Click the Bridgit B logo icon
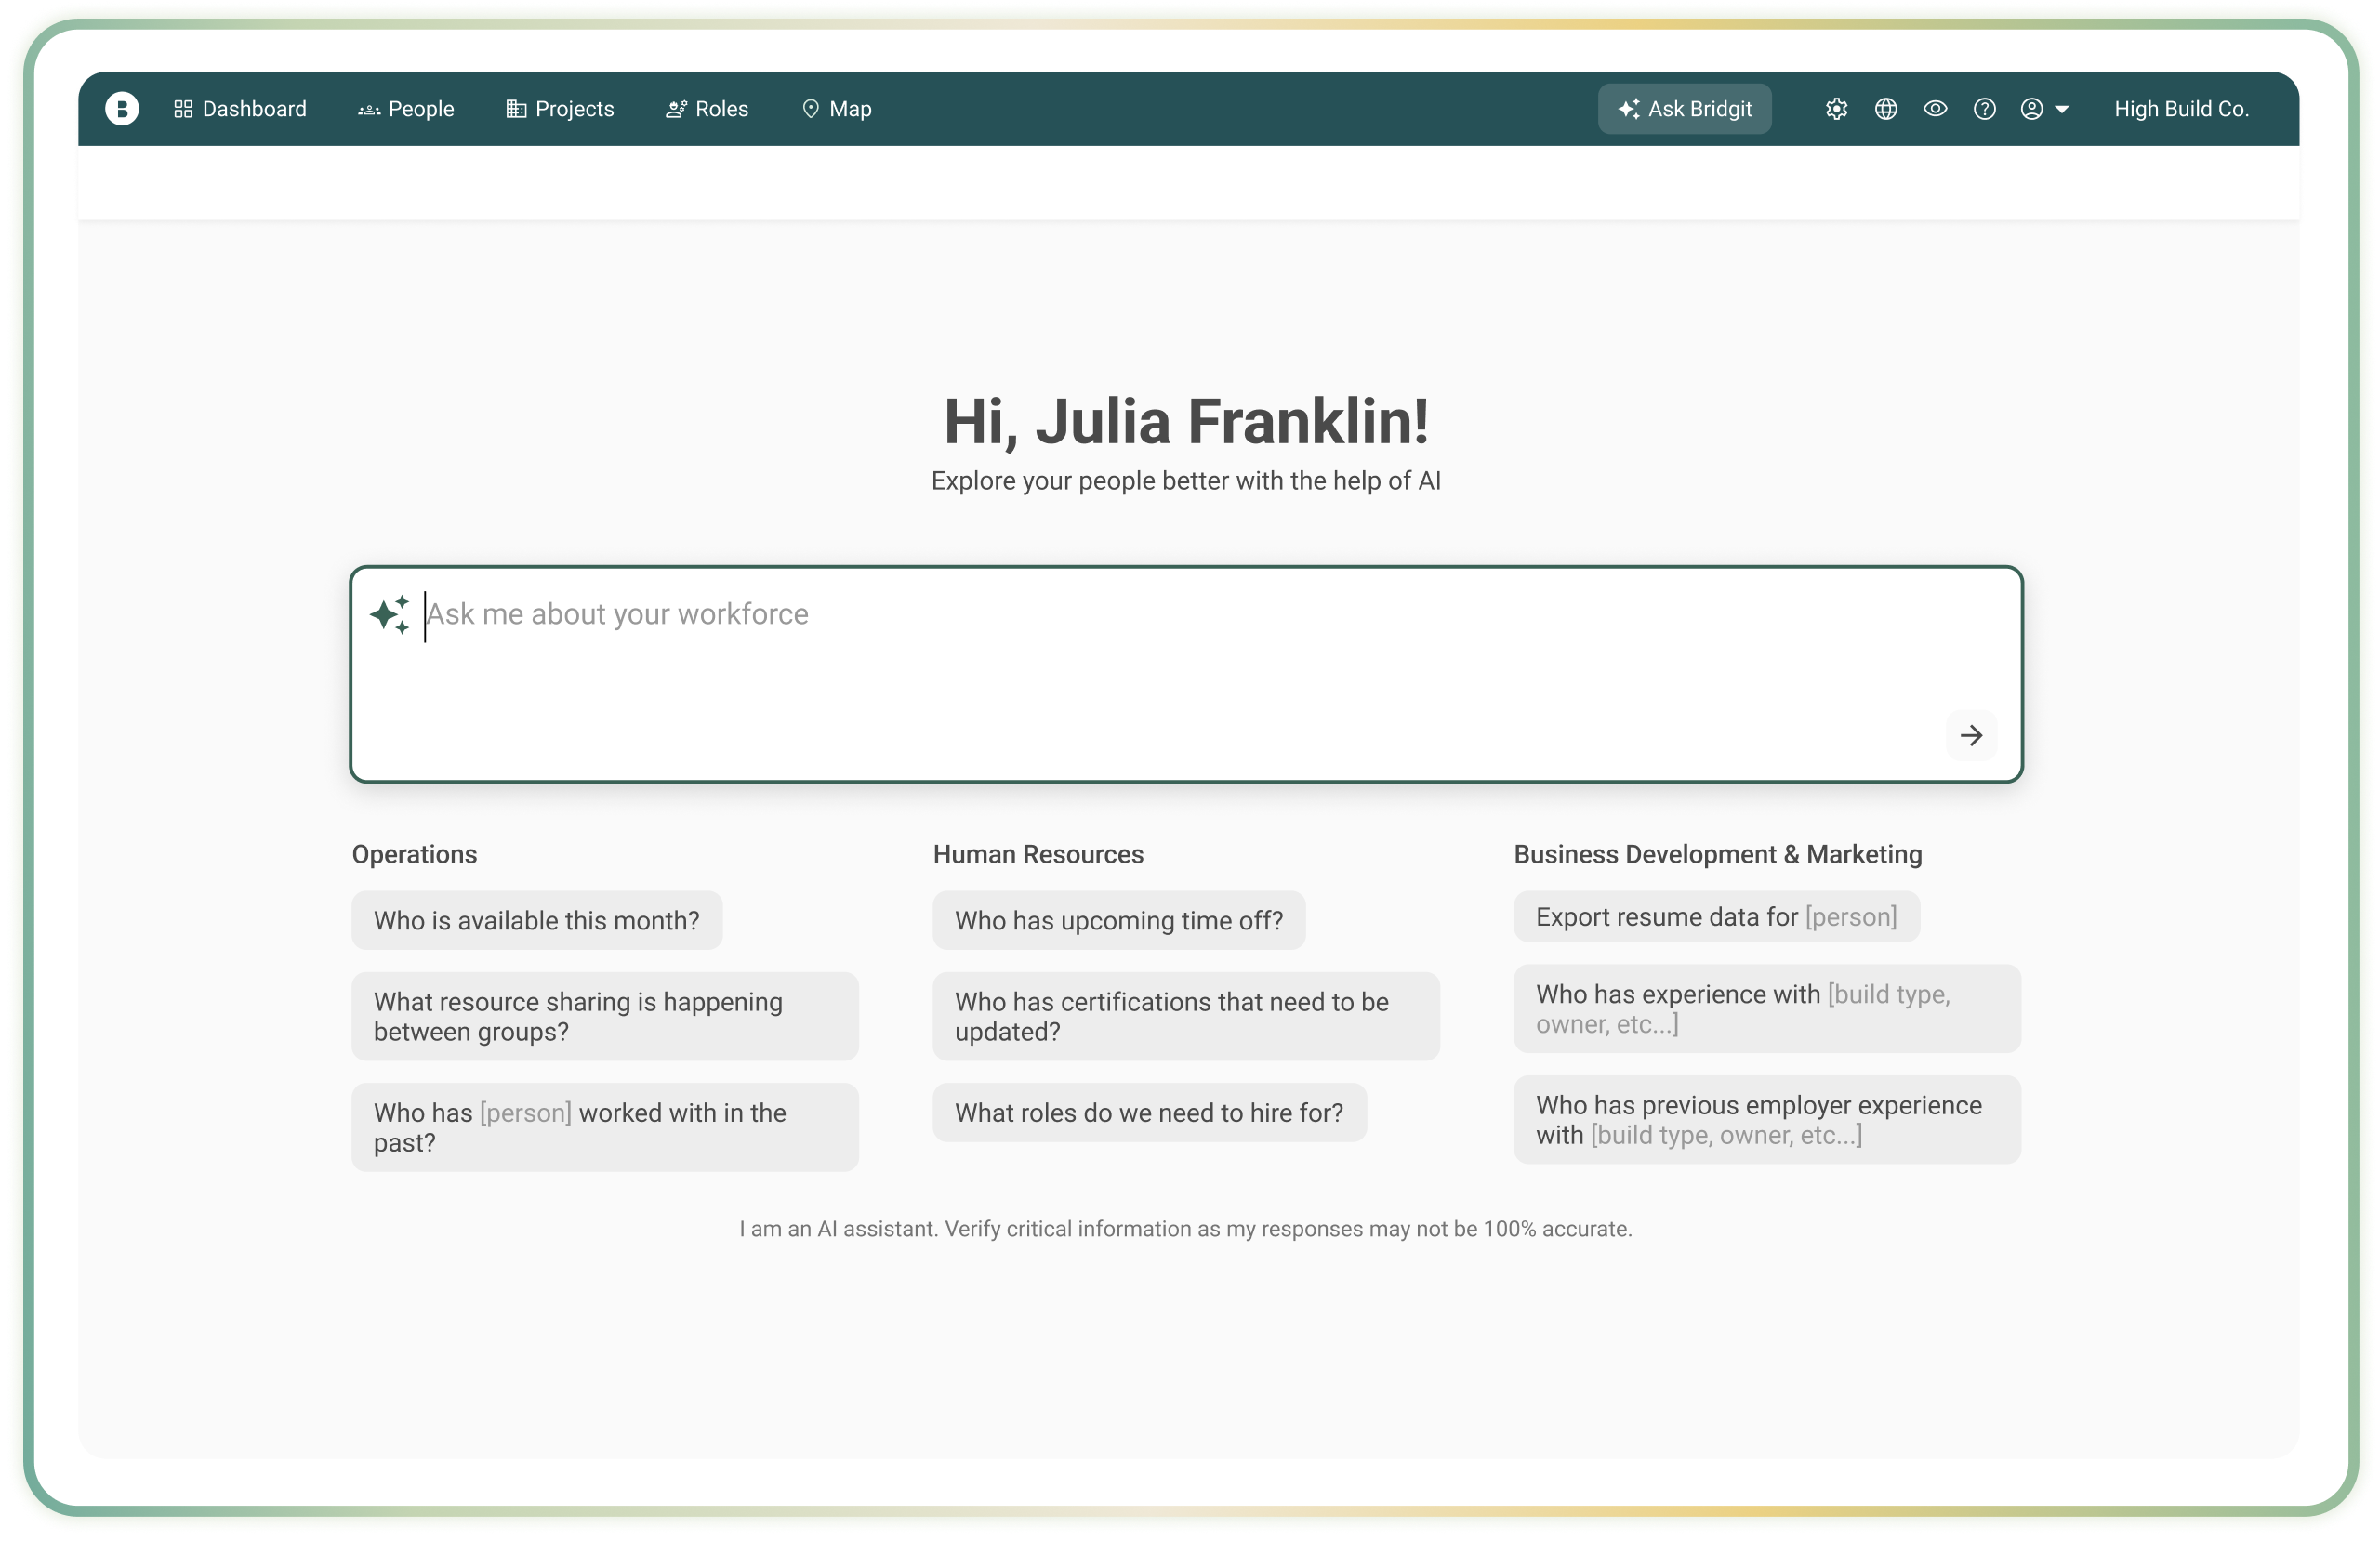The width and height of the screenshot is (2380, 1541). (122, 108)
